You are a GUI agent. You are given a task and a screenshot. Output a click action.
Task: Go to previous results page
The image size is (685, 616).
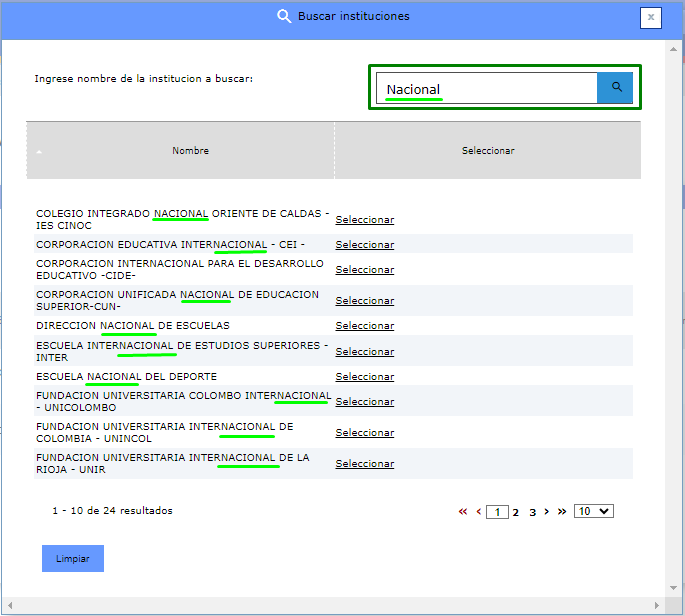click(478, 511)
